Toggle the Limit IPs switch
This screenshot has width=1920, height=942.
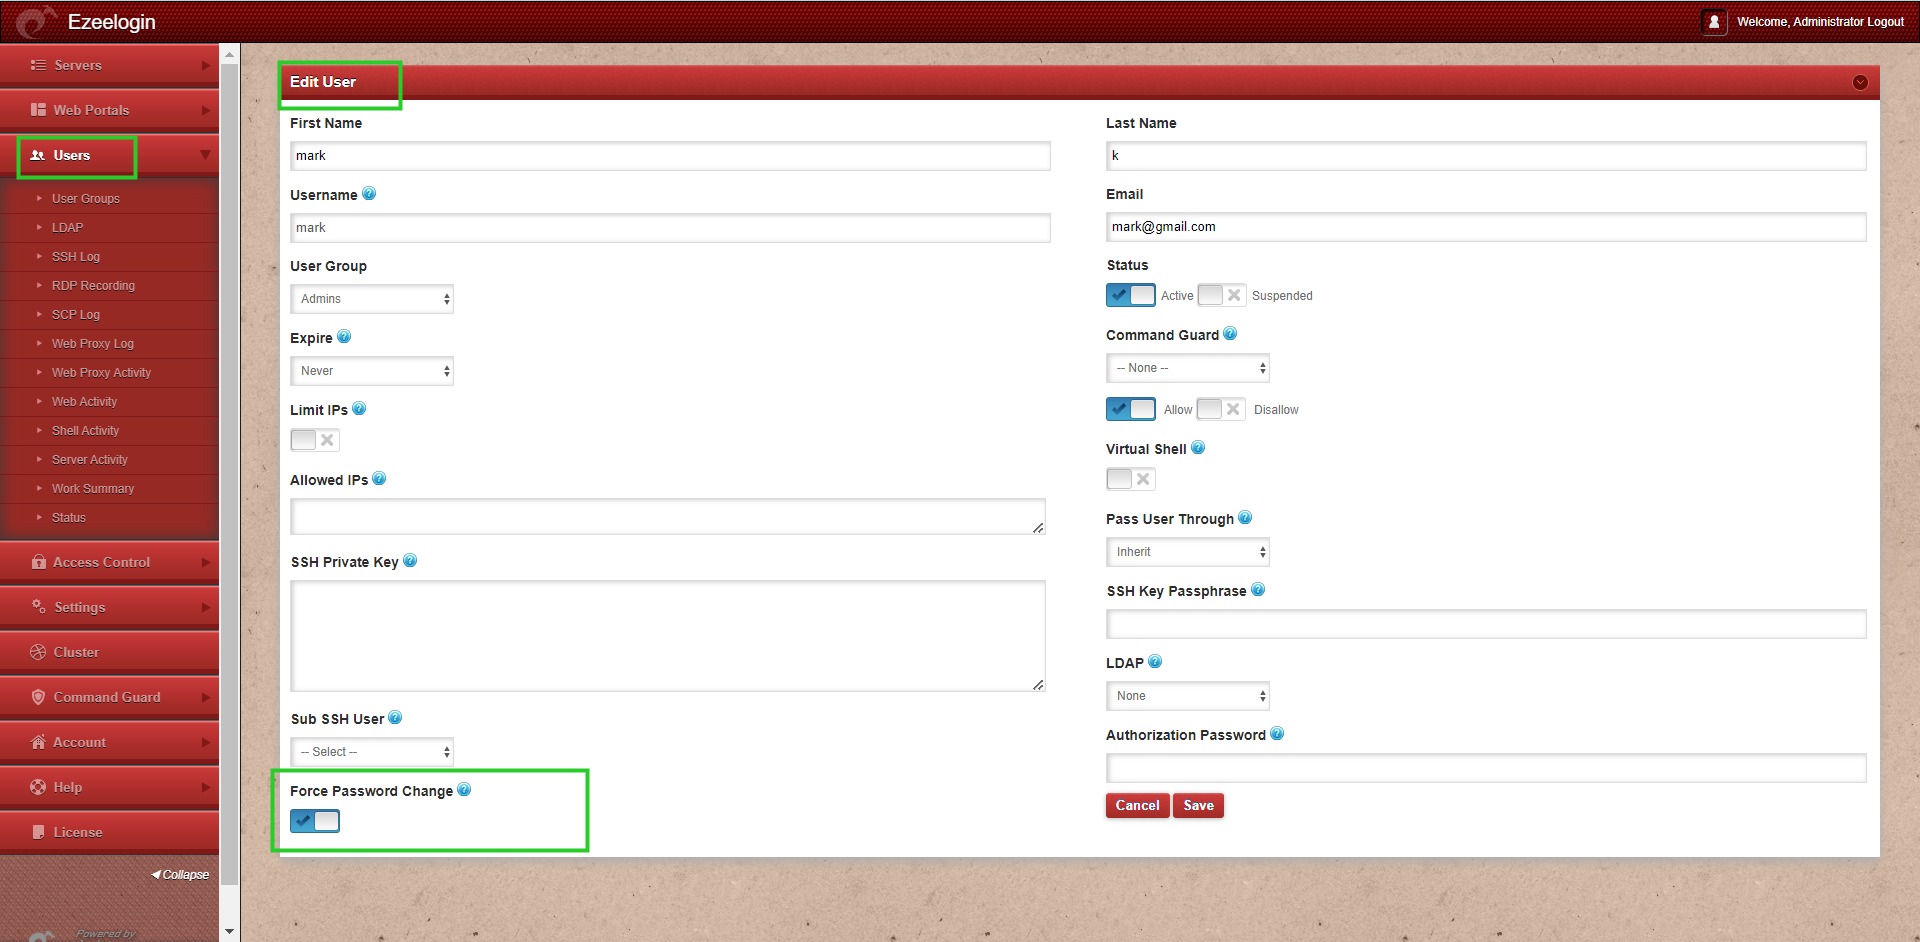click(315, 440)
